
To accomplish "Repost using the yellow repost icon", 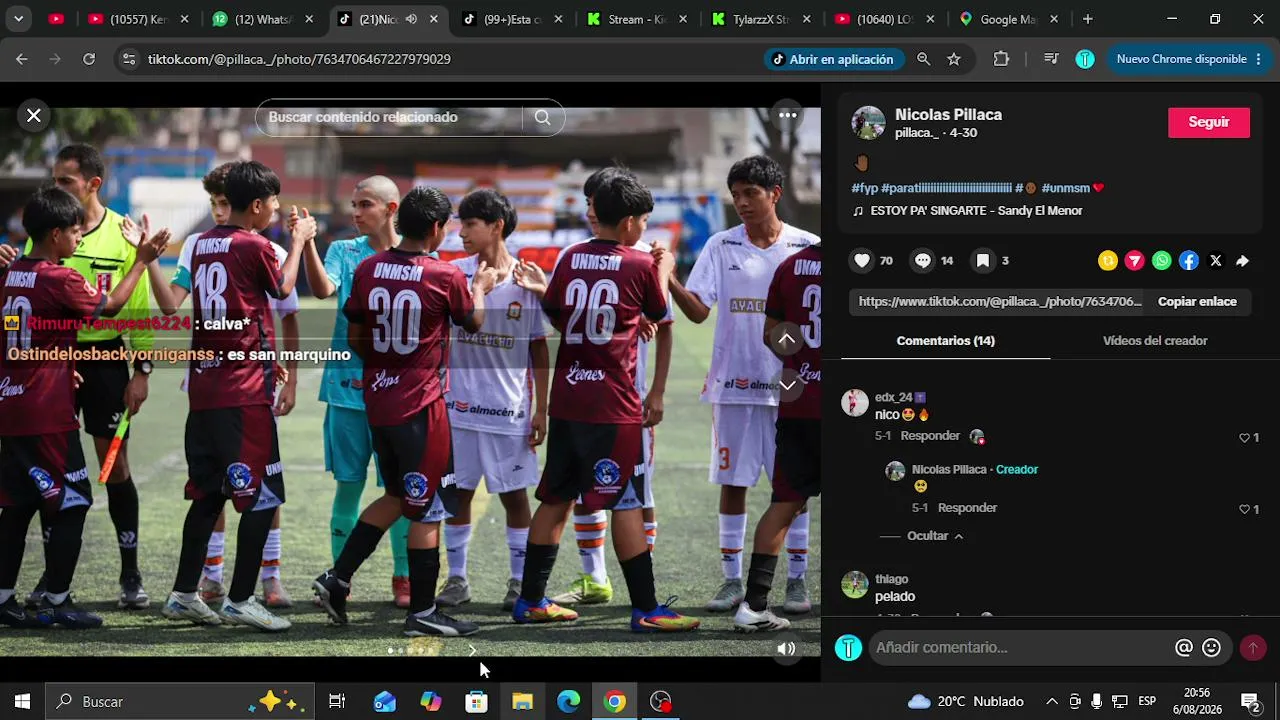I will pyautogui.click(x=1108, y=261).
